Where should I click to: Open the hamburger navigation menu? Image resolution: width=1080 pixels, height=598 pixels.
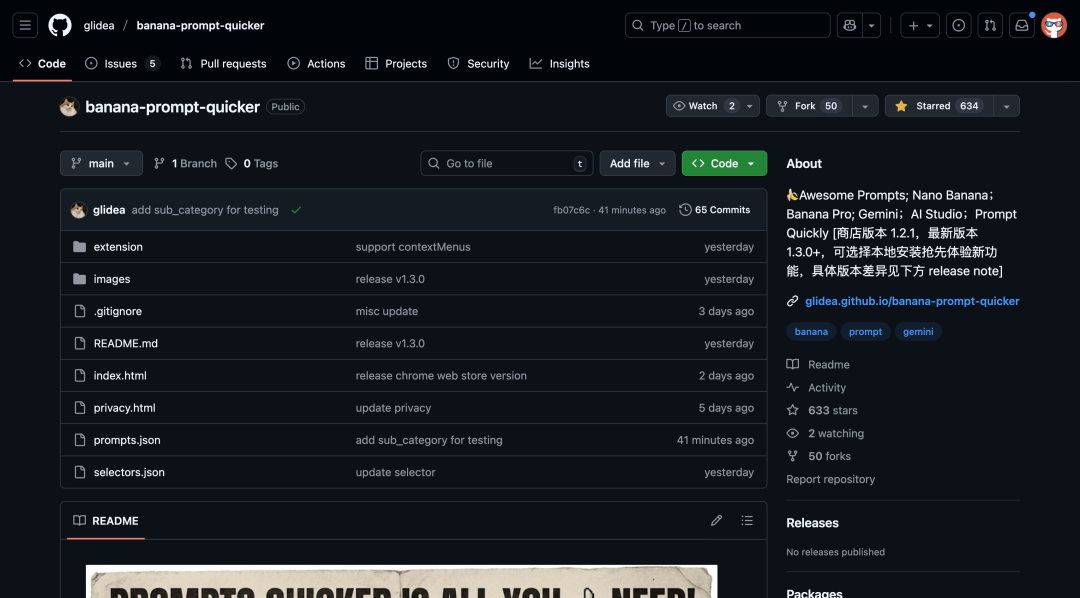(25, 25)
